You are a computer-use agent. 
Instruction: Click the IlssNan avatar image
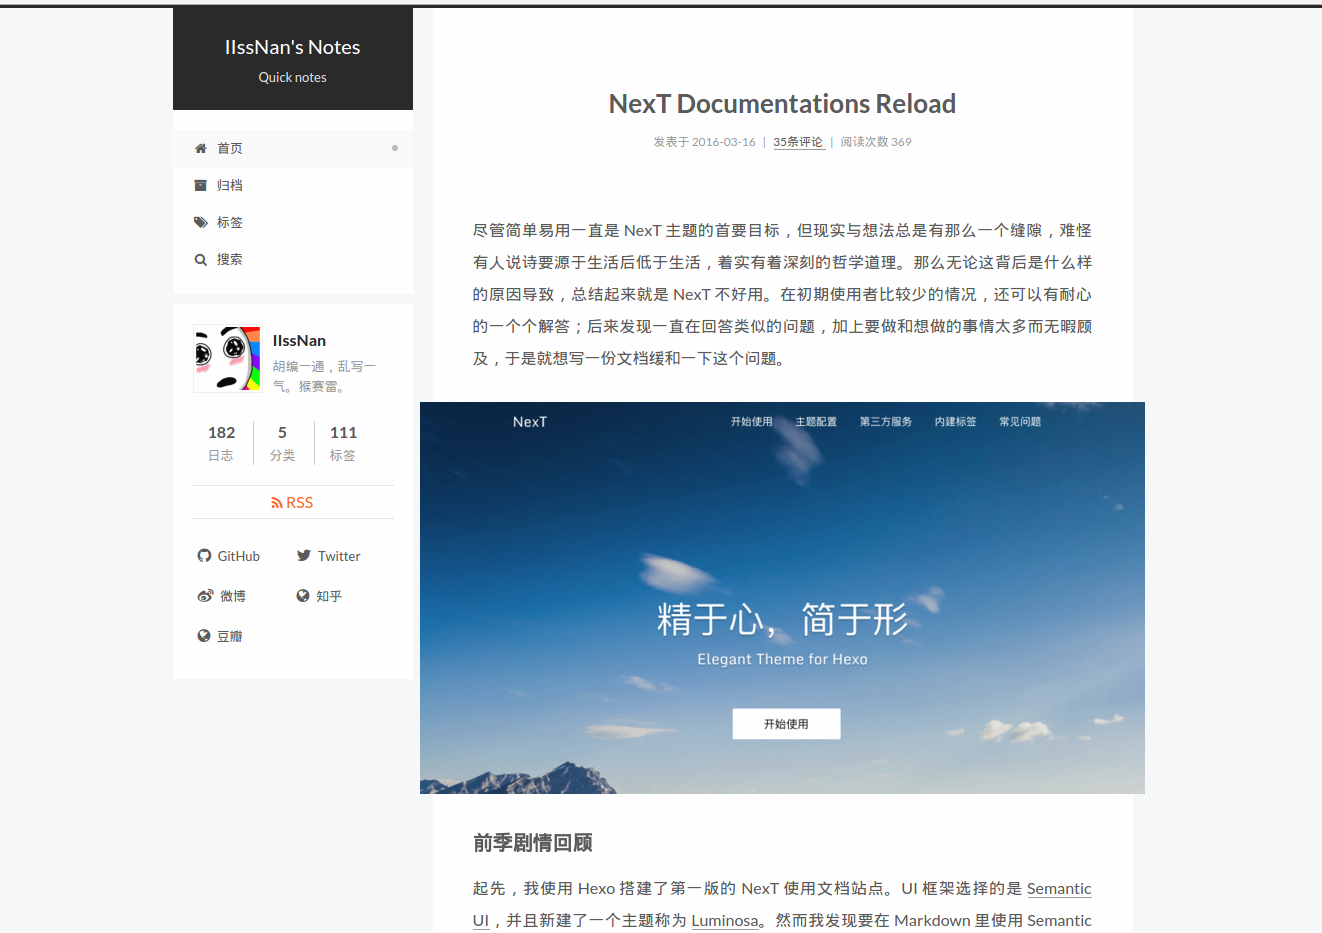[x=227, y=358]
